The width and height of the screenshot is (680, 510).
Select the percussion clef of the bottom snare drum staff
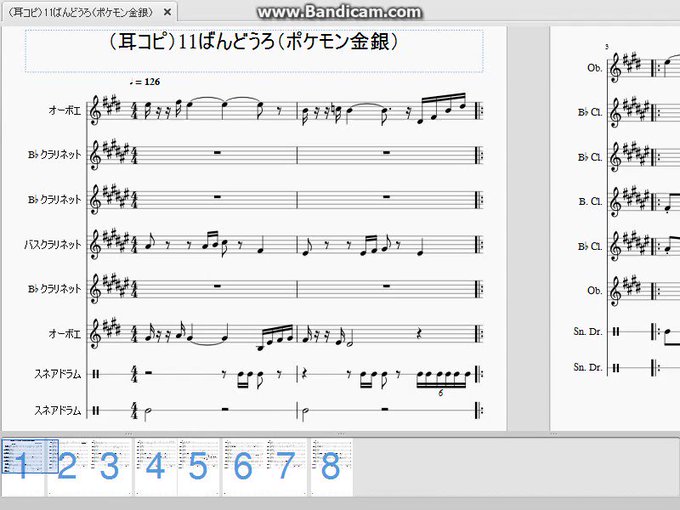tap(96, 410)
